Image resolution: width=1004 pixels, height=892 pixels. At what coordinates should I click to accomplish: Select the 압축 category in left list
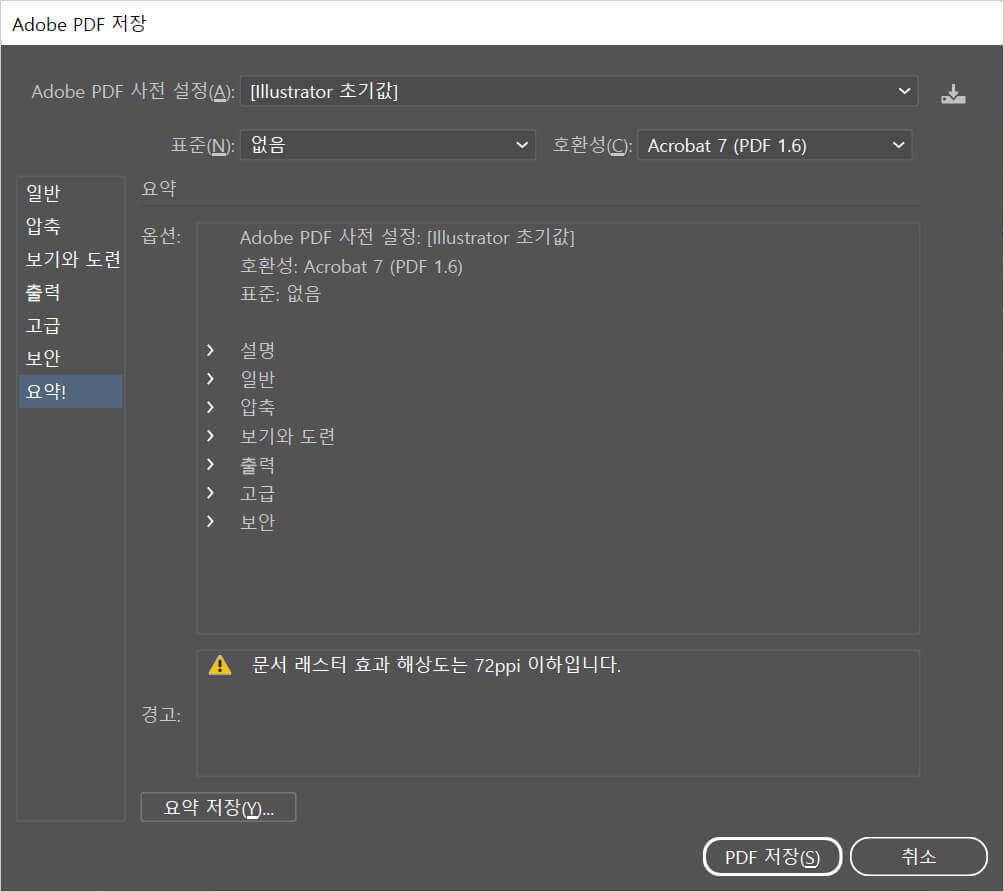pyautogui.click(x=70, y=226)
